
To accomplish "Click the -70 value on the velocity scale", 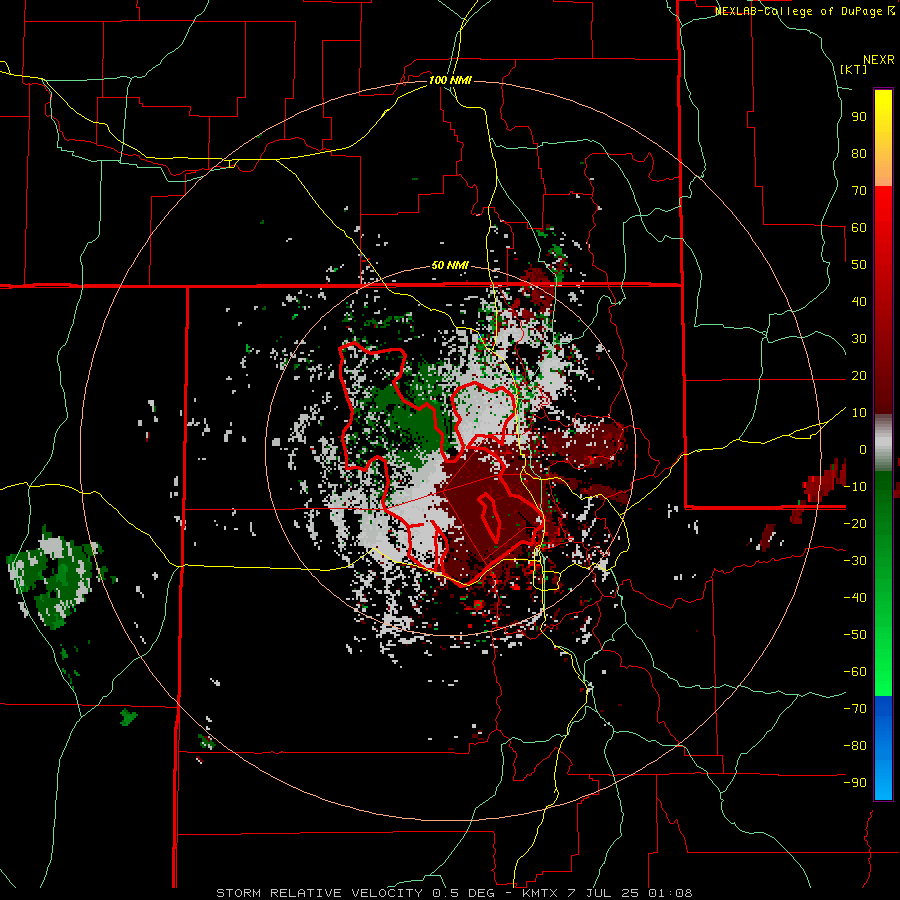I will 855,709.
